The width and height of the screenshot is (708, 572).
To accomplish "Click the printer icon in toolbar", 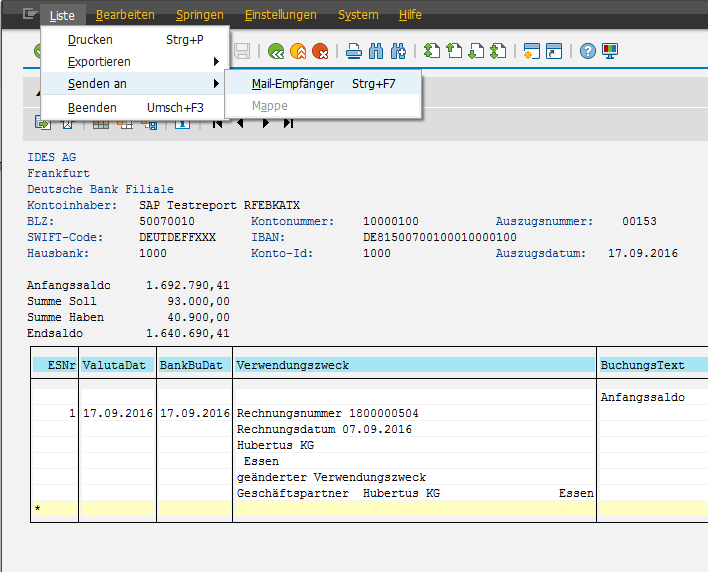I will tap(353, 51).
